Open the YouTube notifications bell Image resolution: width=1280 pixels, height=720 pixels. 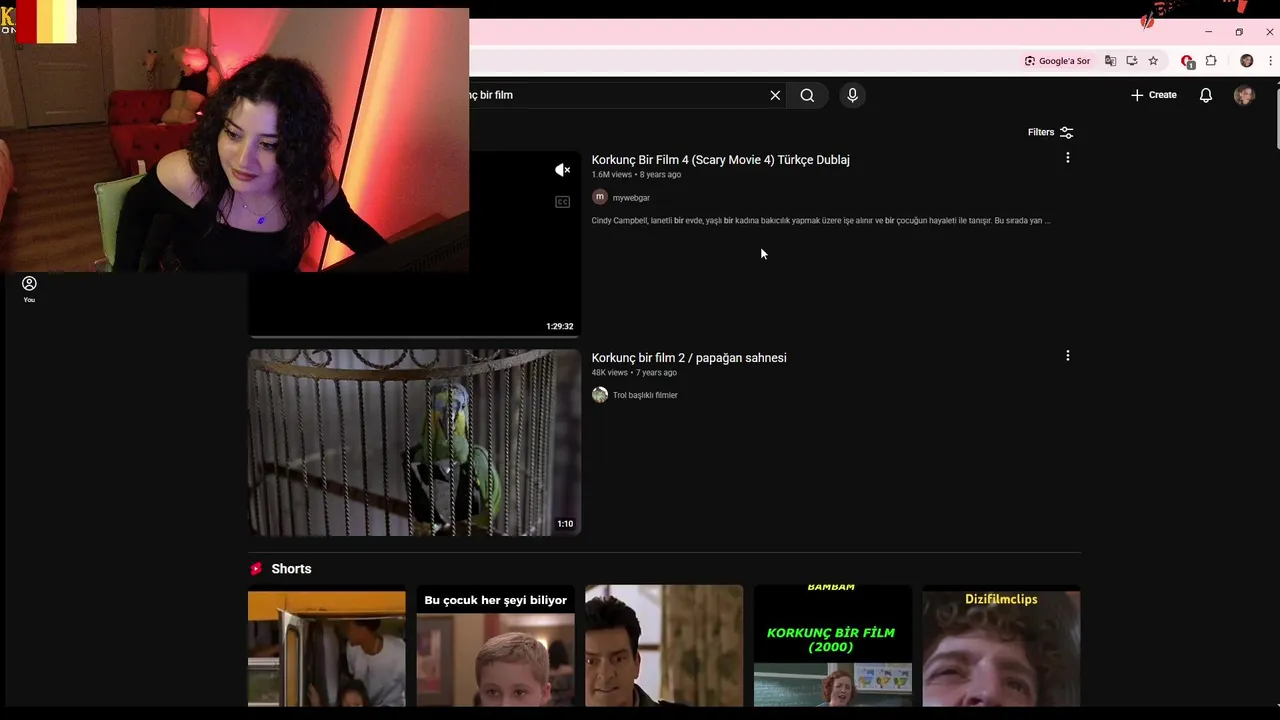(1206, 95)
